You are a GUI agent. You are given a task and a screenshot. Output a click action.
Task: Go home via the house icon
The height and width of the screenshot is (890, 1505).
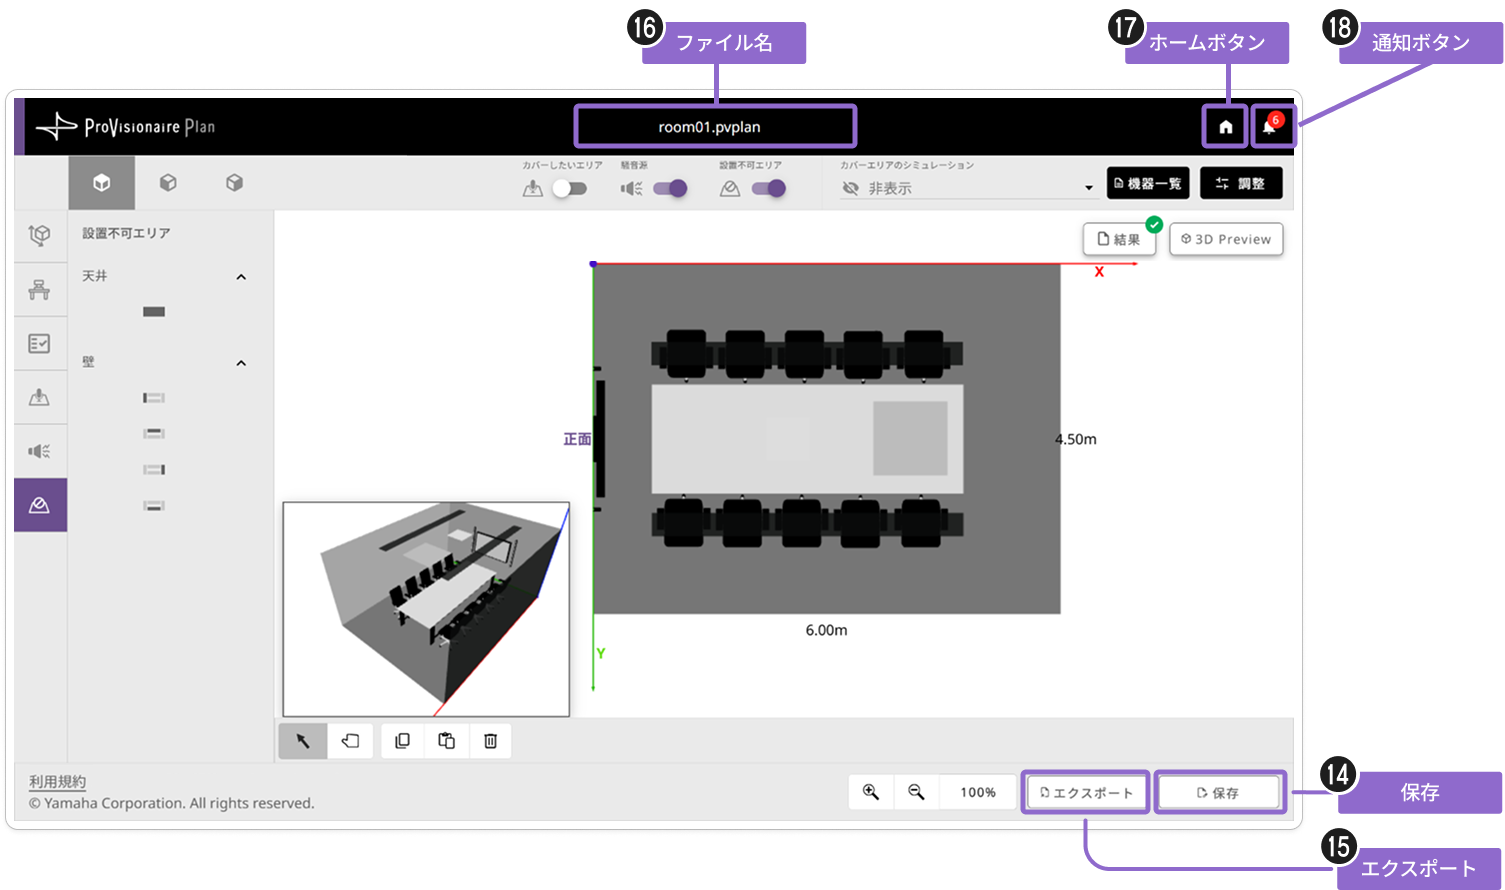1225,127
